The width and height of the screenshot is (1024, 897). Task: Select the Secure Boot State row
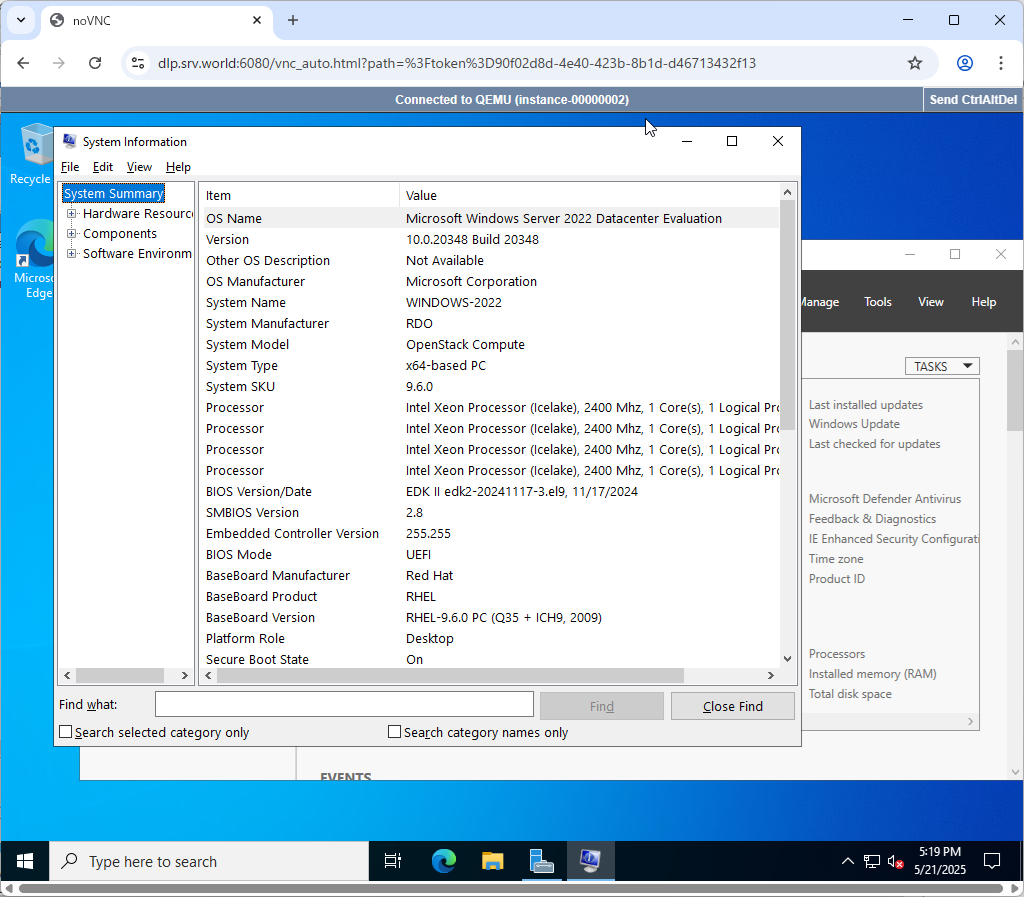point(491,659)
